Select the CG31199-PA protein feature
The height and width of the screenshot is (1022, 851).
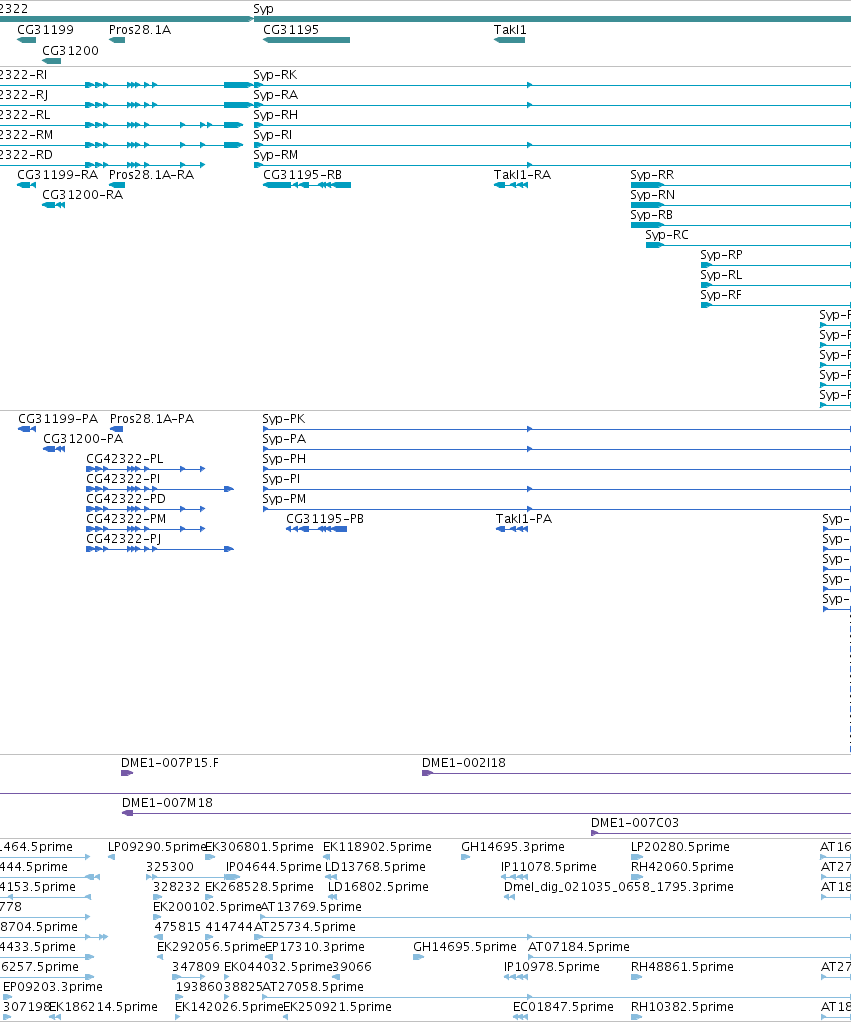27,429
